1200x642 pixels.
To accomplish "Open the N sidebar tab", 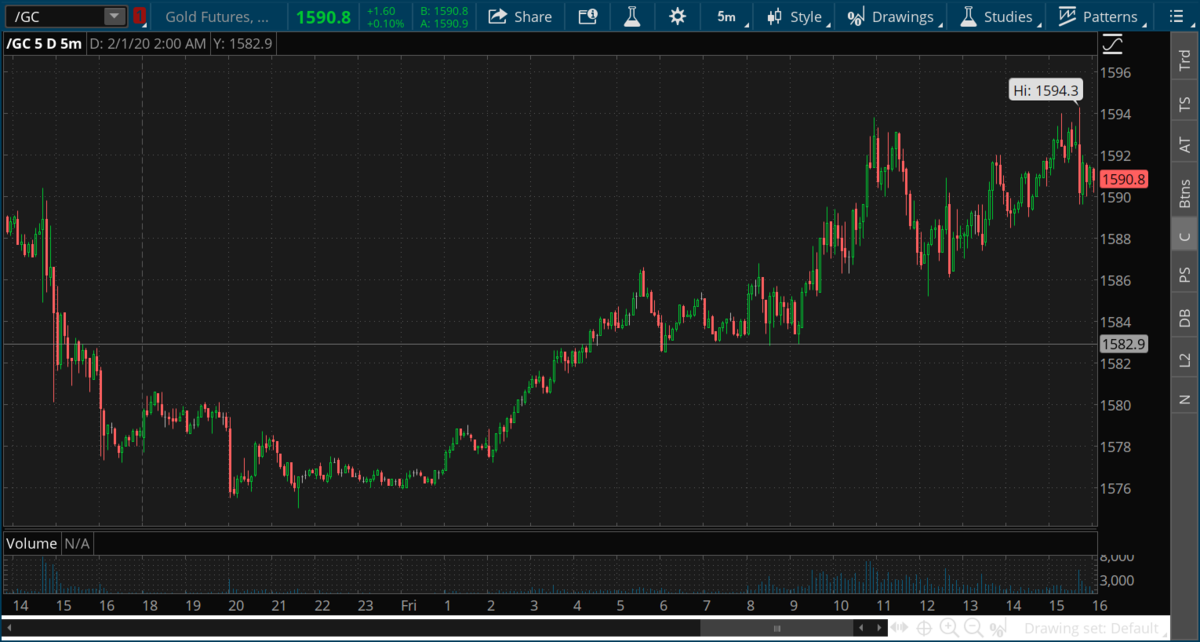I will [1184, 399].
